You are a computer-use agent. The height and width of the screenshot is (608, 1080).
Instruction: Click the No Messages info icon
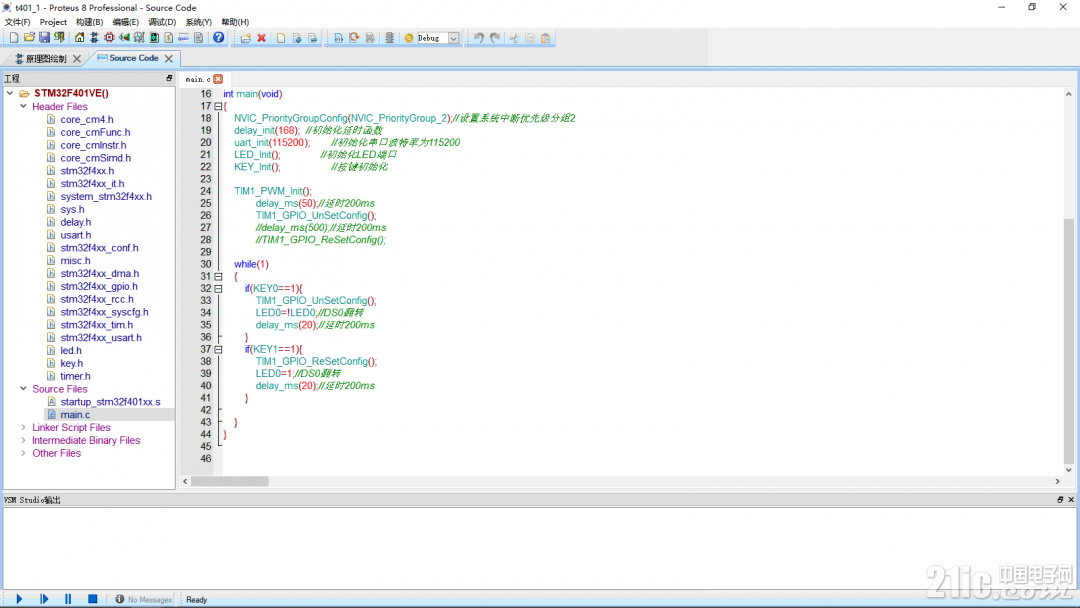[120, 599]
